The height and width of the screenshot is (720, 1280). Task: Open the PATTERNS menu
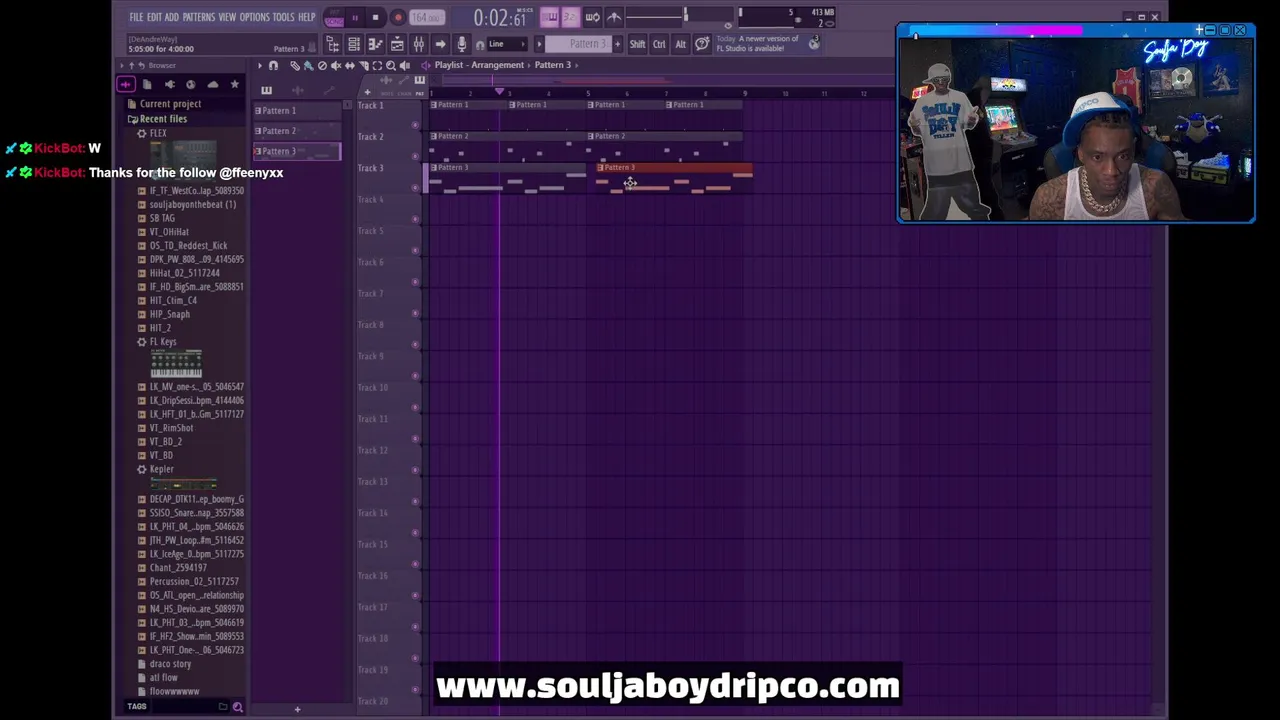tap(199, 17)
